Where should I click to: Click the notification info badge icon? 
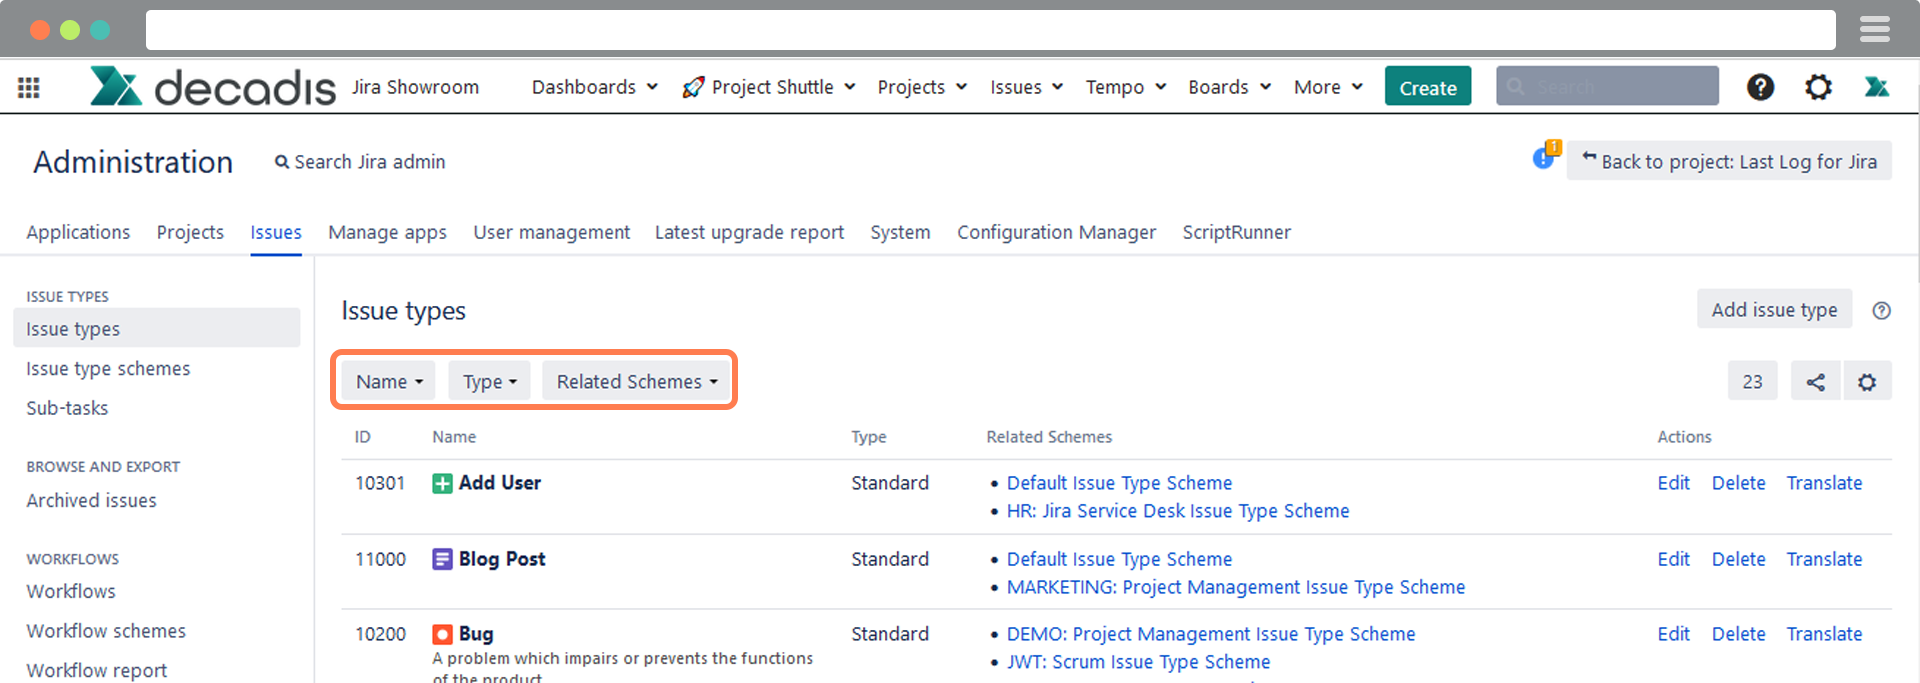(1545, 157)
